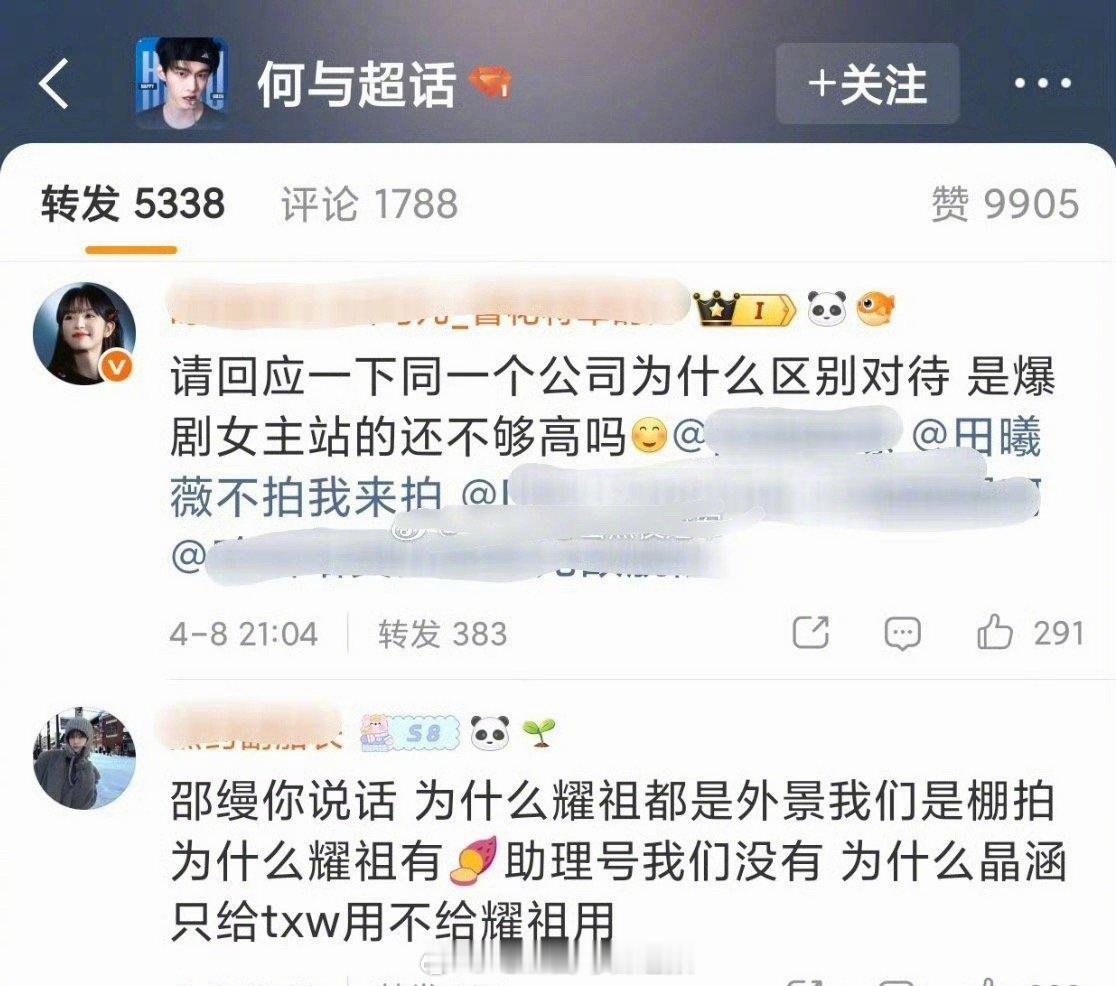Image resolution: width=1116 pixels, height=986 pixels.
Task: Like the first comment with thumbs-up icon
Action: click(x=994, y=631)
